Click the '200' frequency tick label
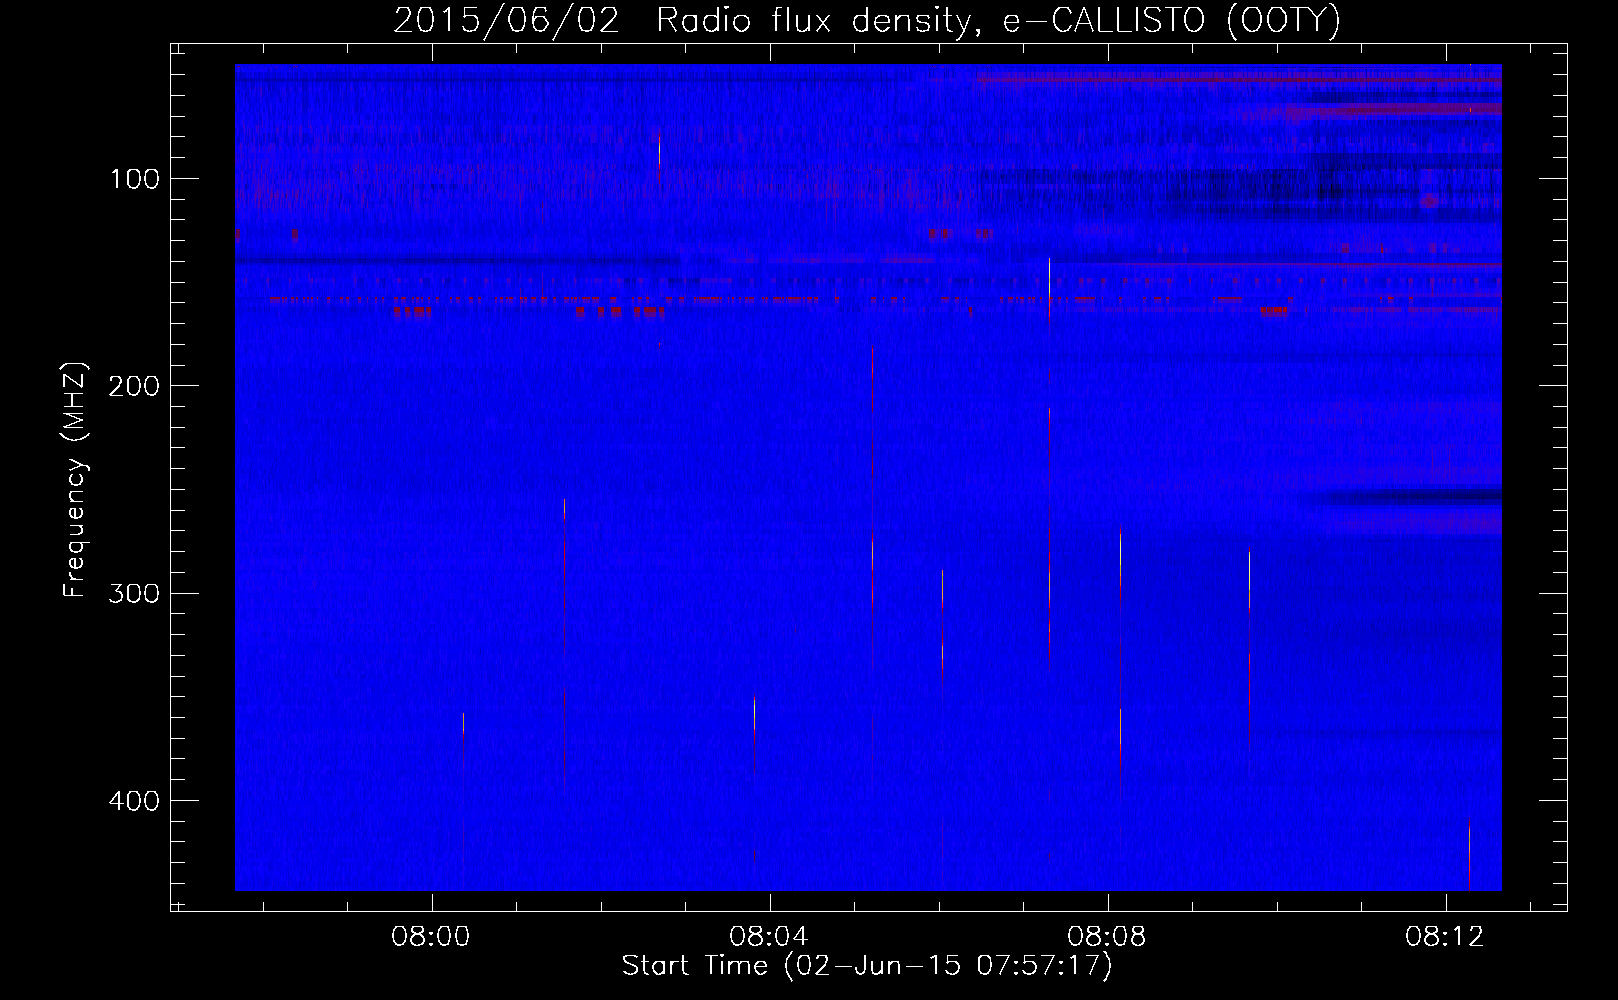This screenshot has width=1618, height=1000. click(x=134, y=386)
